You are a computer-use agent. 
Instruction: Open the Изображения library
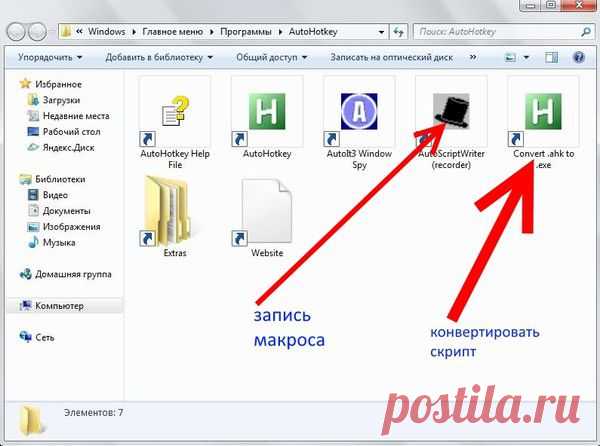click(71, 226)
